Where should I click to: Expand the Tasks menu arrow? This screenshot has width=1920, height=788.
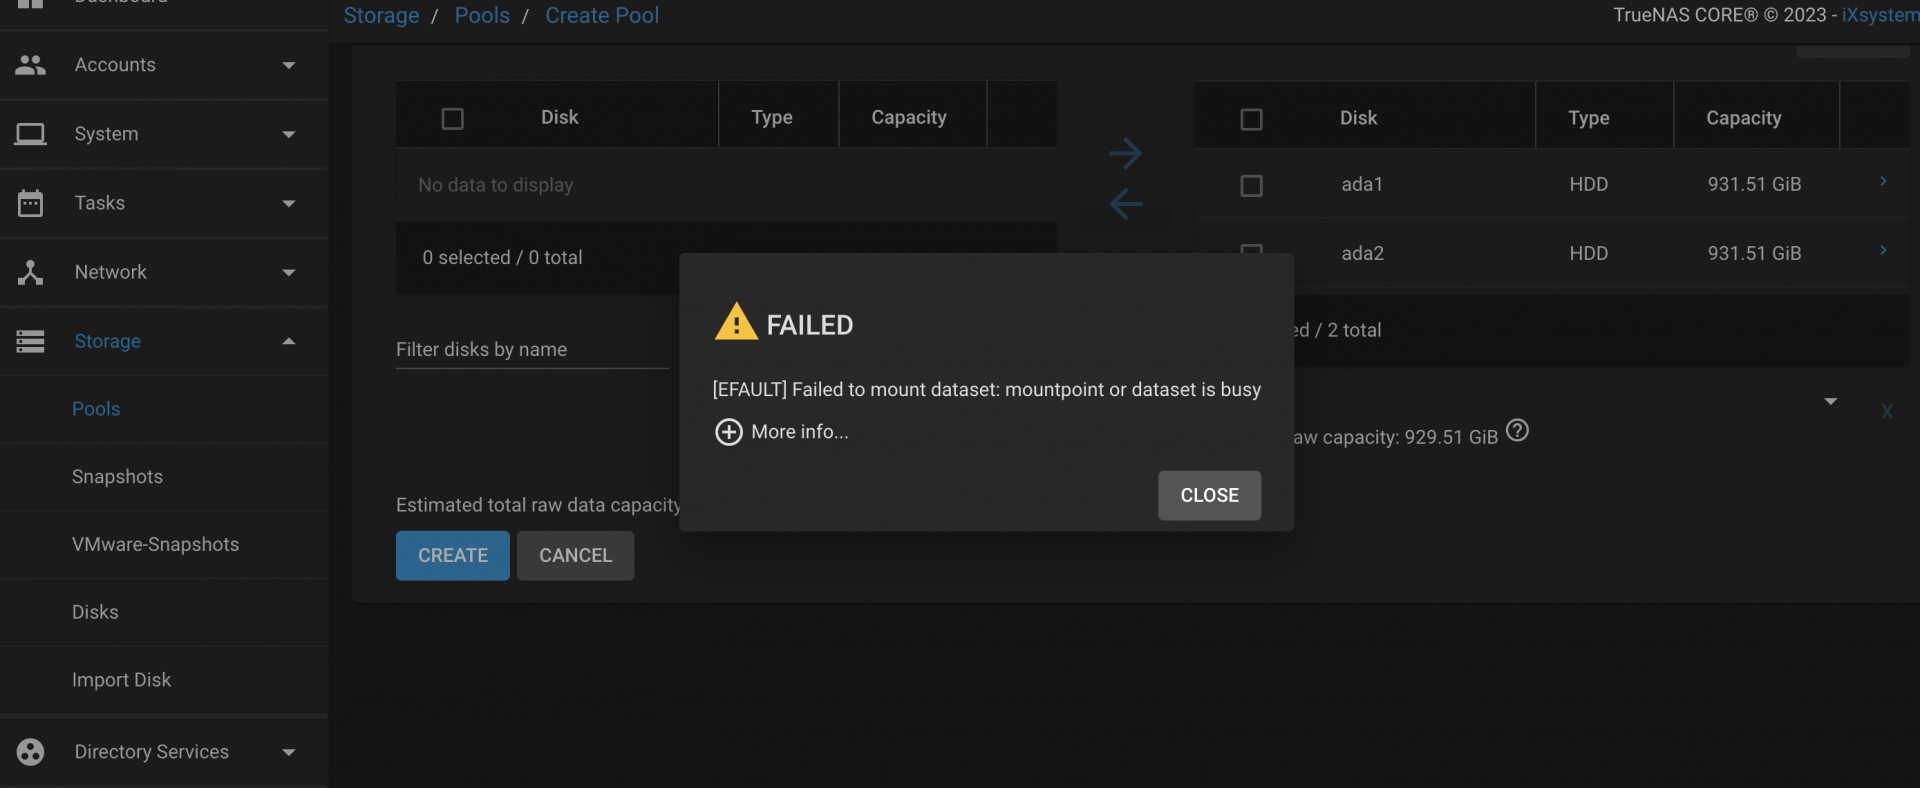(x=289, y=204)
